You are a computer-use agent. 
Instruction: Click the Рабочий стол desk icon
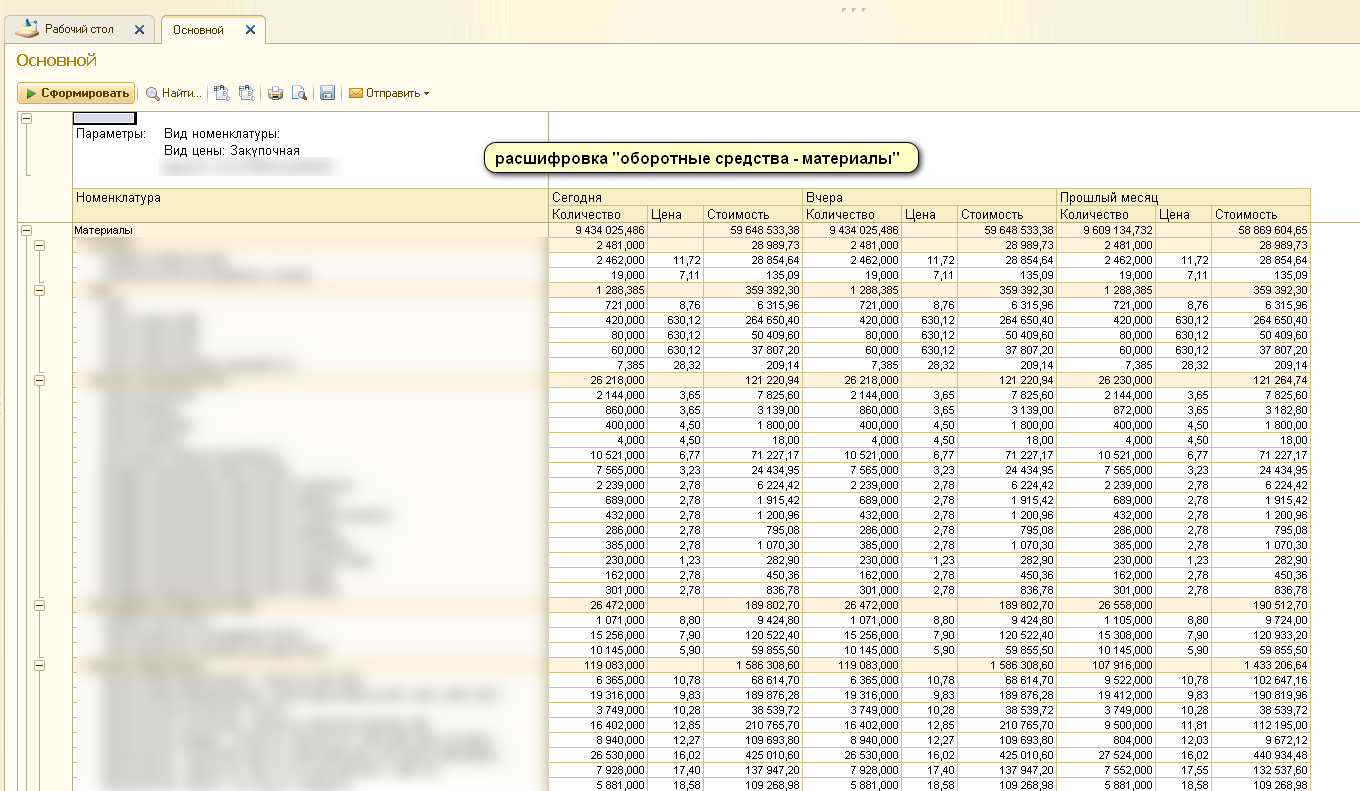click(x=28, y=29)
